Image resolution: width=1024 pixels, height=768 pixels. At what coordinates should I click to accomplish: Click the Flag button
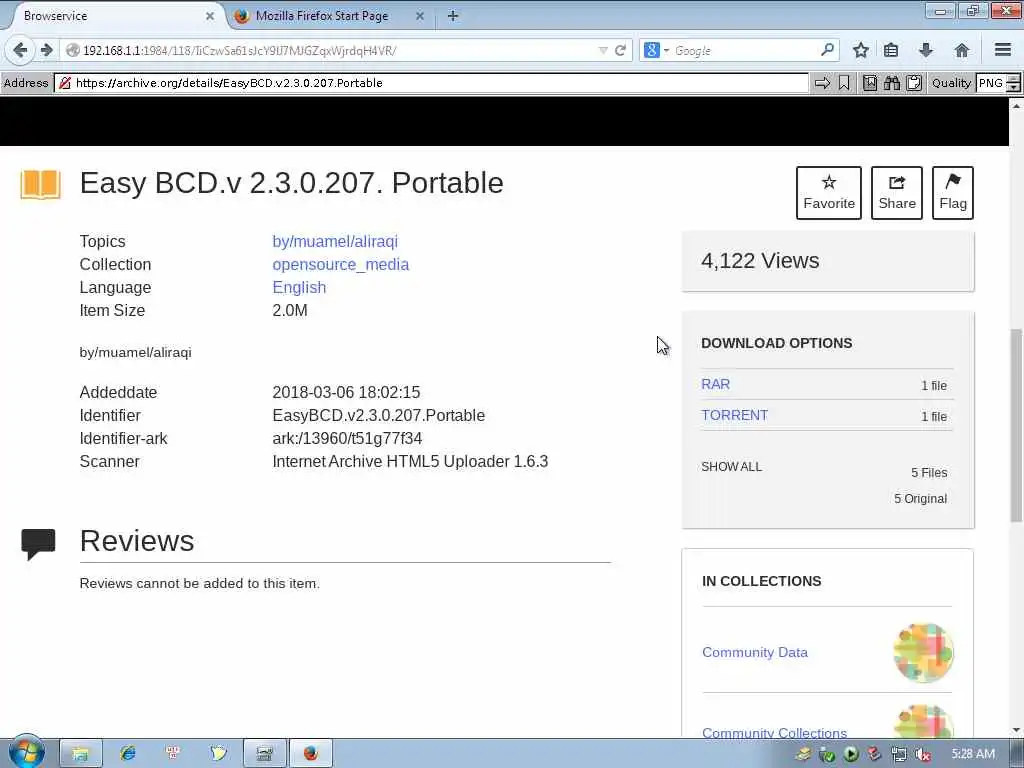pos(953,193)
